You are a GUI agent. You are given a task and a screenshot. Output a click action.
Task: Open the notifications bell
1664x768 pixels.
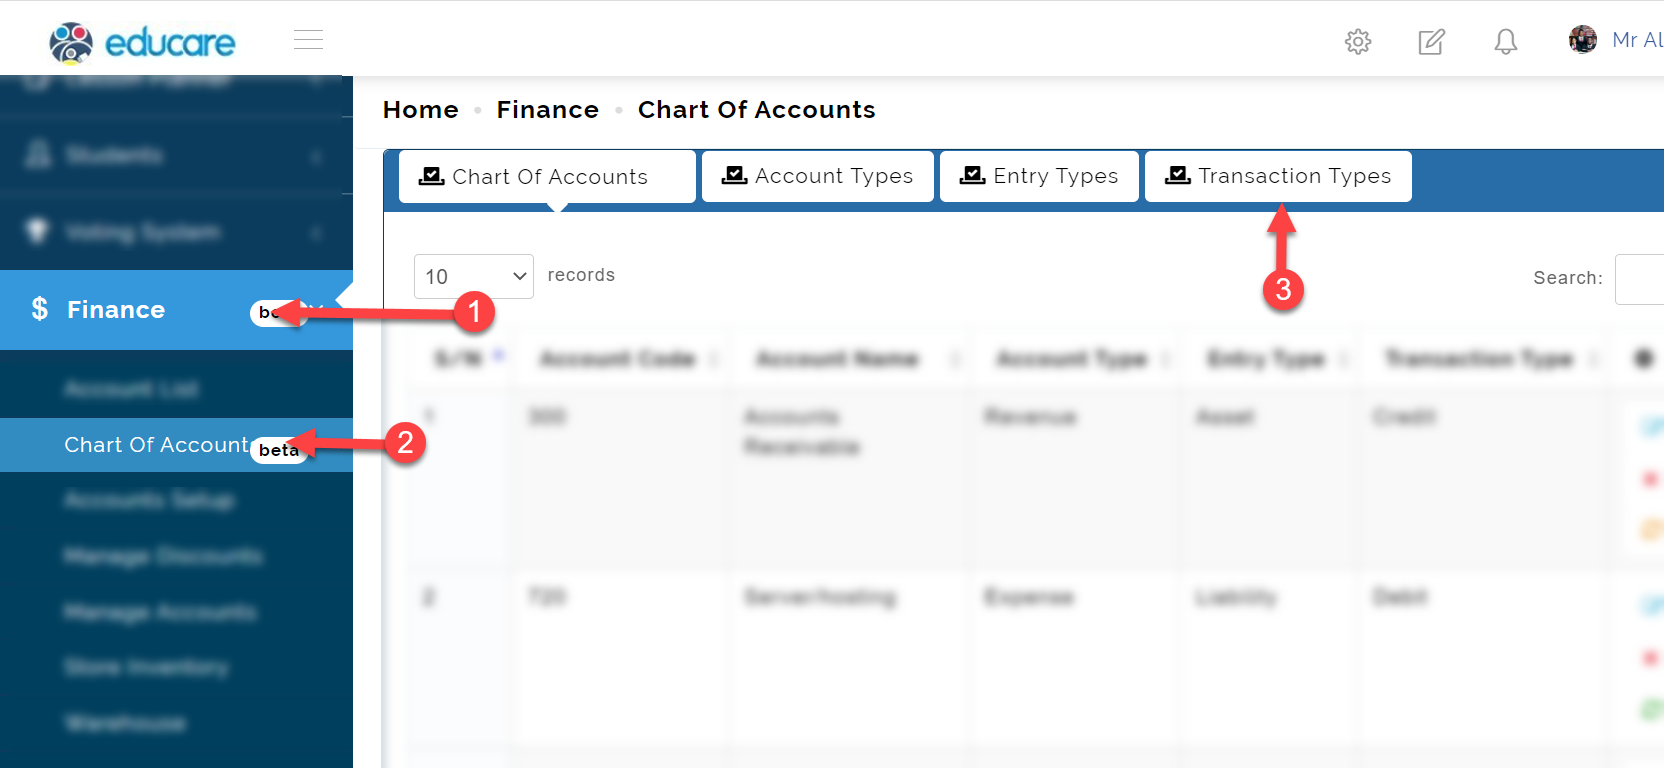tap(1505, 41)
